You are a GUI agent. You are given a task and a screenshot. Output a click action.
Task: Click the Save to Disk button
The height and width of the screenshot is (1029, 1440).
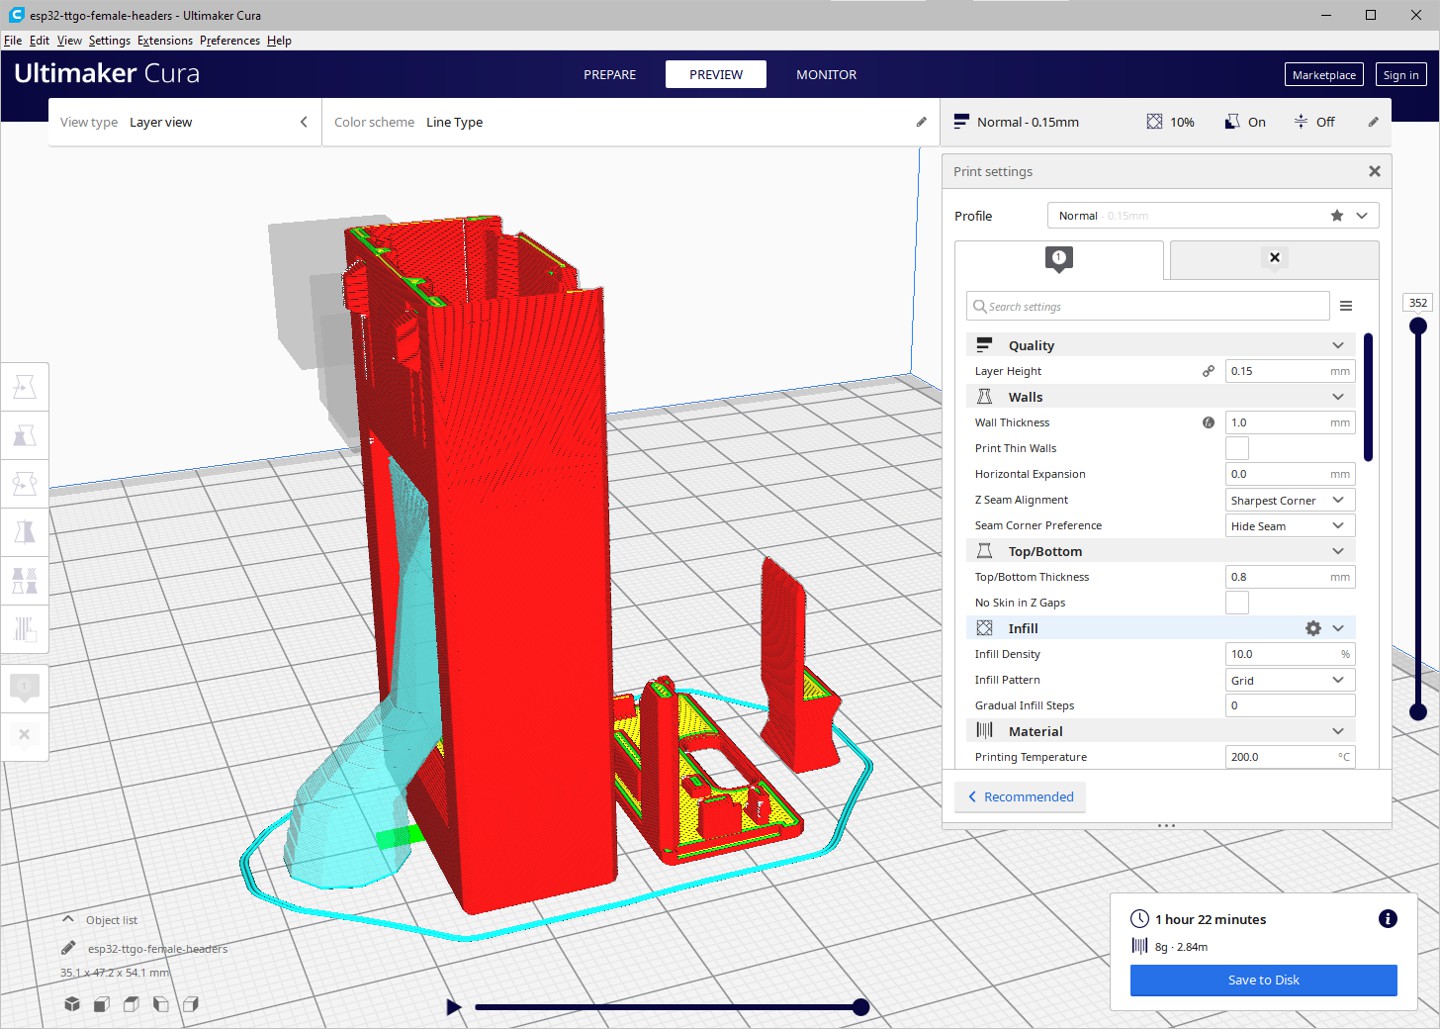[1263, 980]
